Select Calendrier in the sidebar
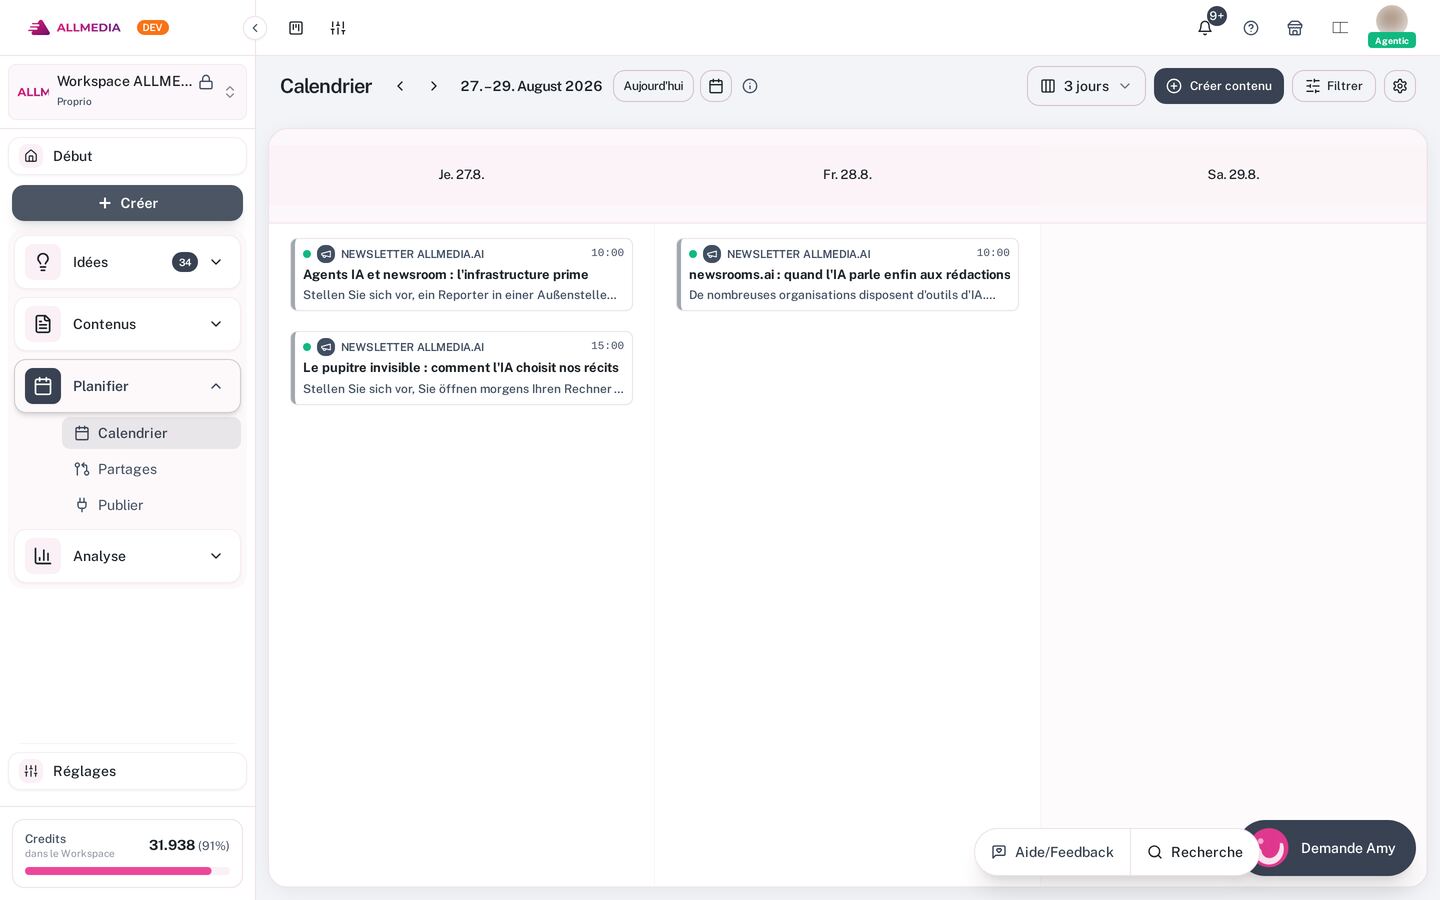 pyautogui.click(x=151, y=433)
